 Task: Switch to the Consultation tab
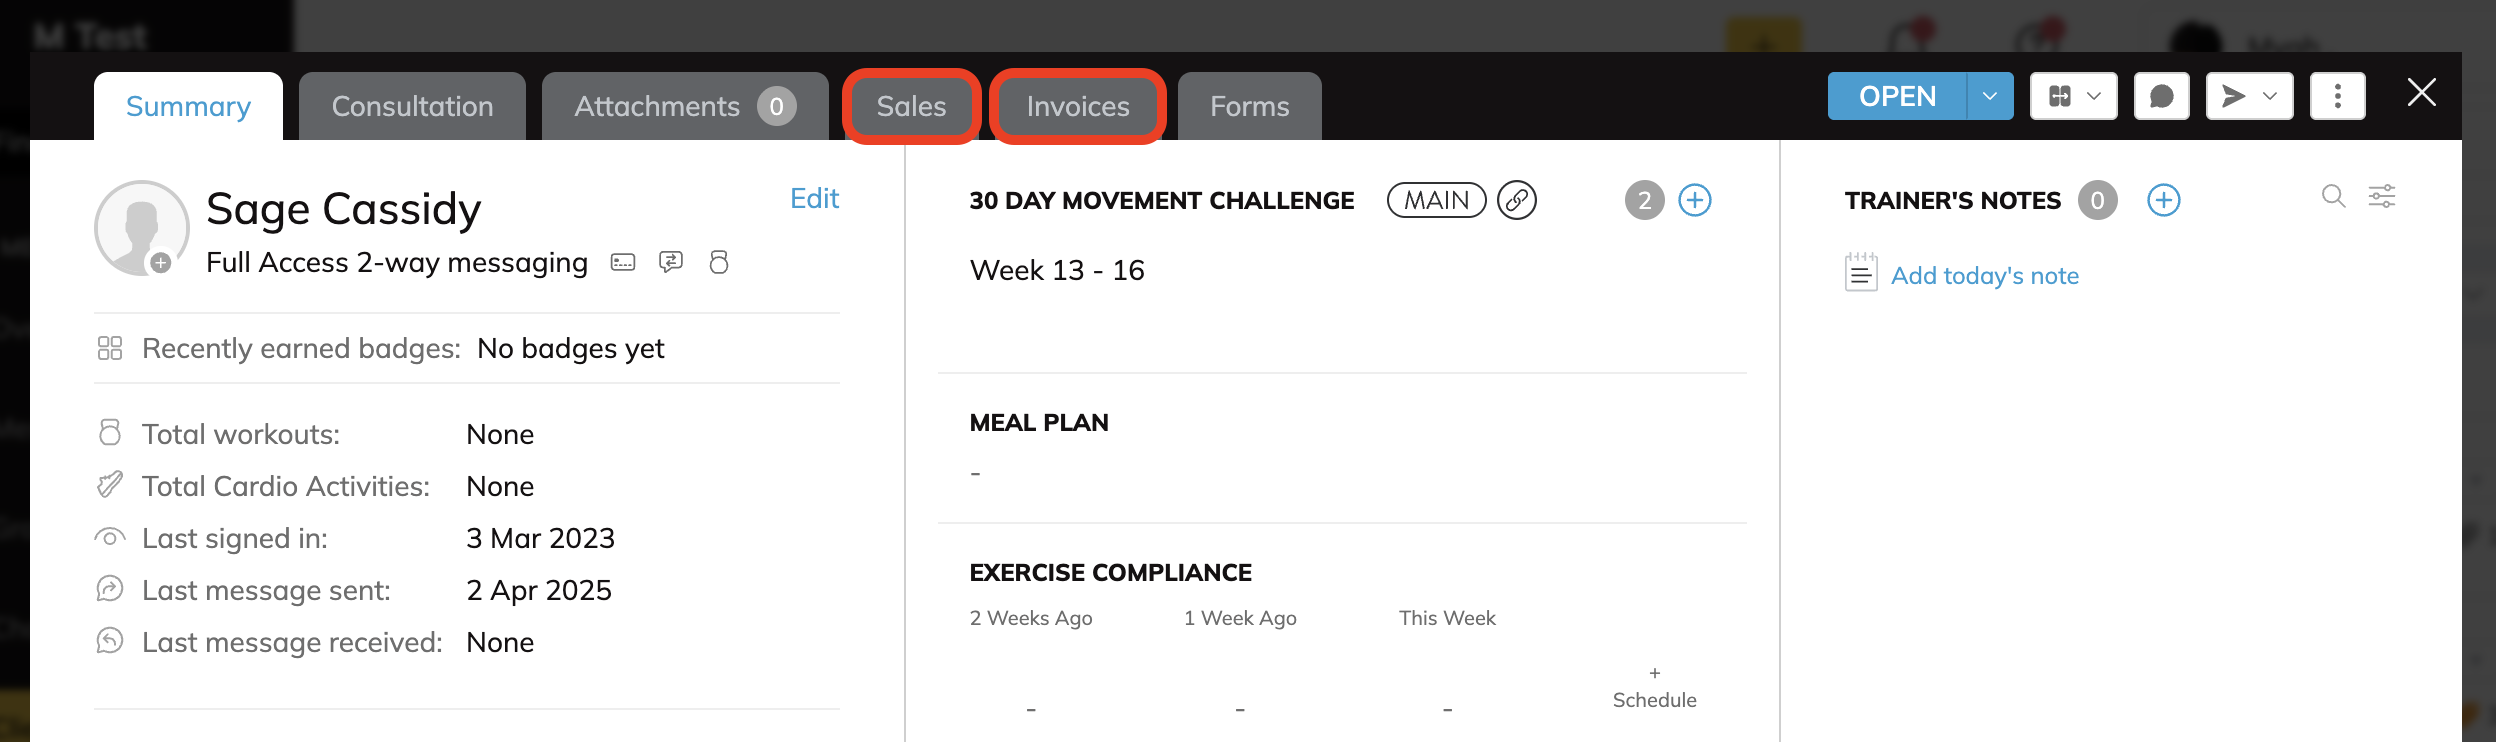click(412, 106)
